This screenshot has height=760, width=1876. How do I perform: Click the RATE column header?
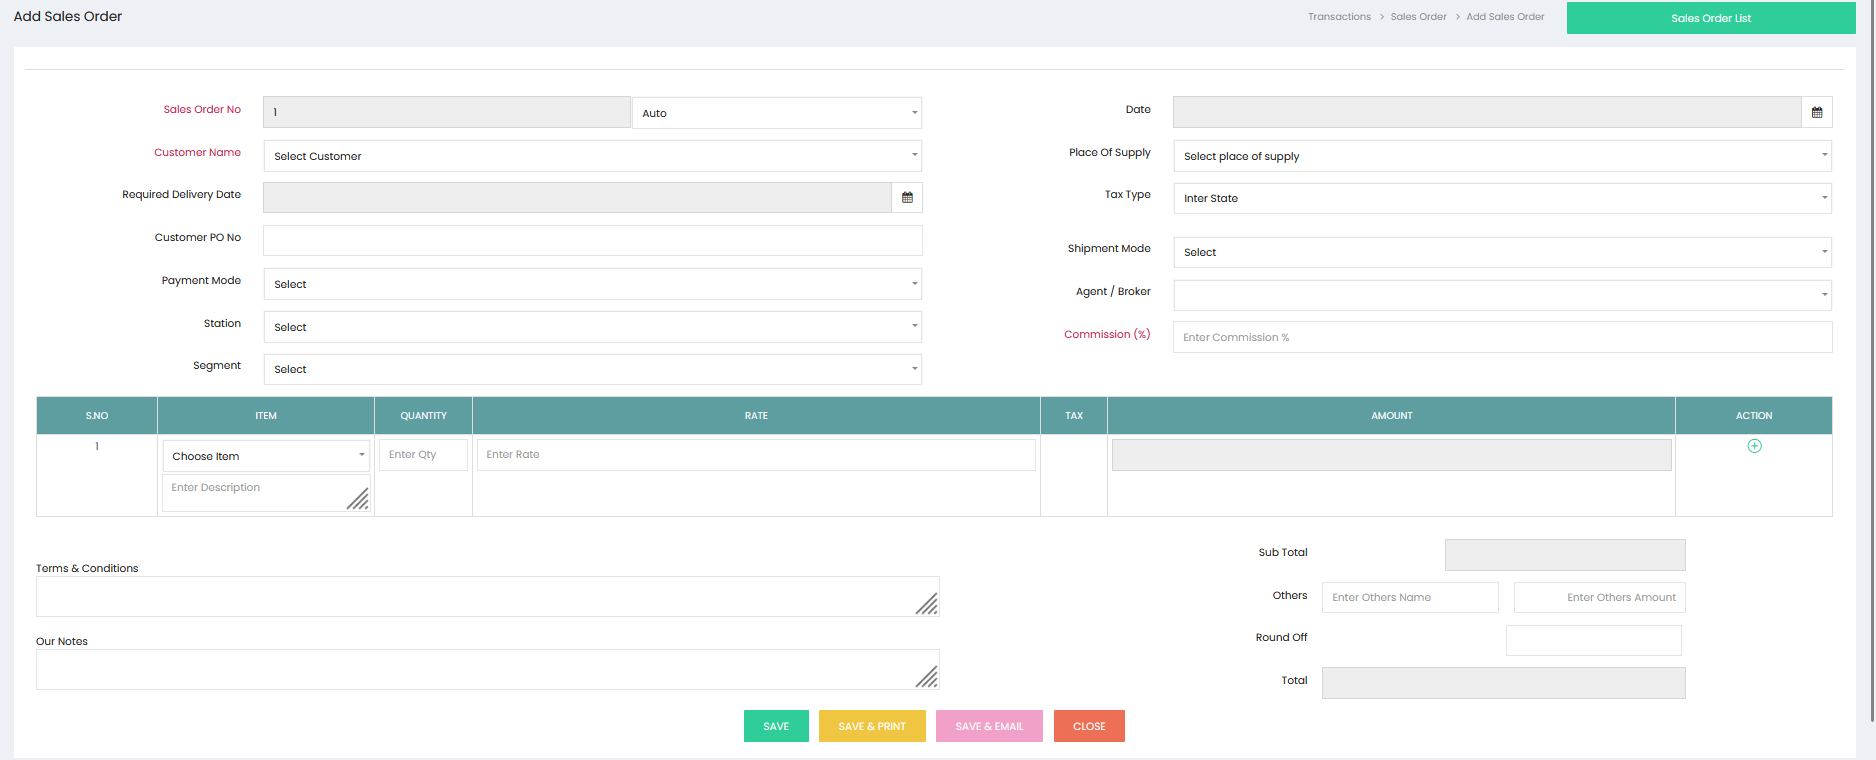(756, 416)
